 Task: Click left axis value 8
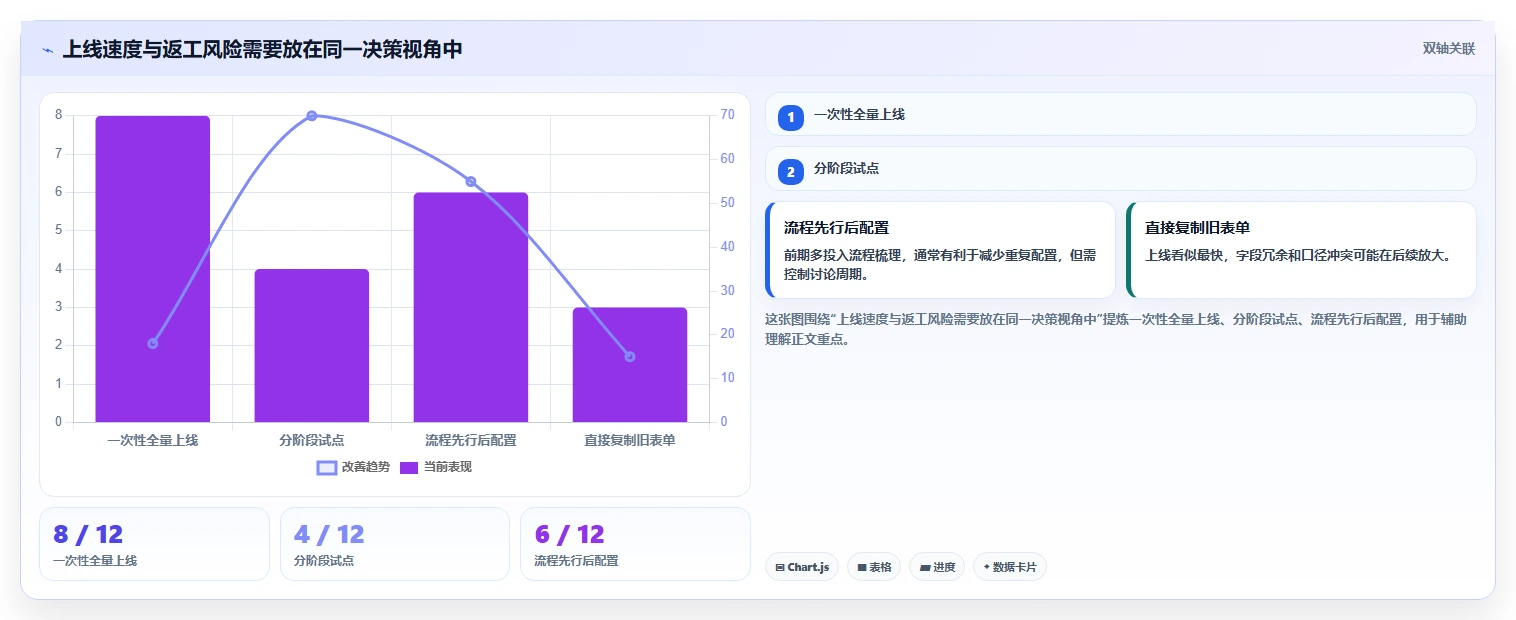click(58, 115)
